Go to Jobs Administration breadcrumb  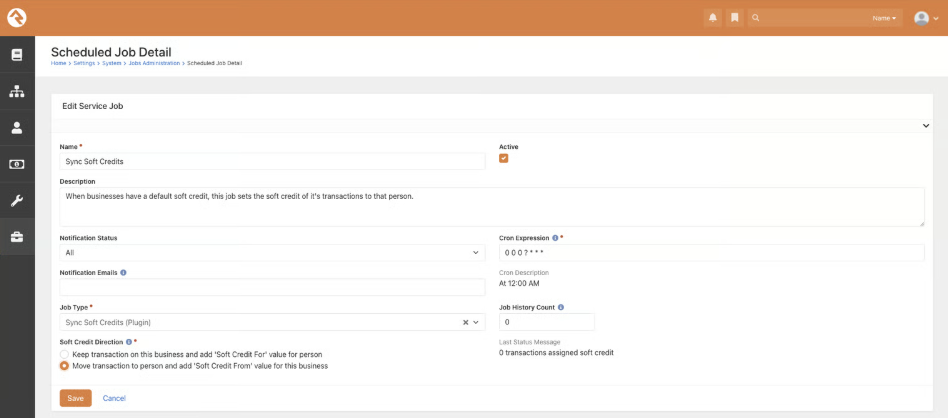pos(154,63)
